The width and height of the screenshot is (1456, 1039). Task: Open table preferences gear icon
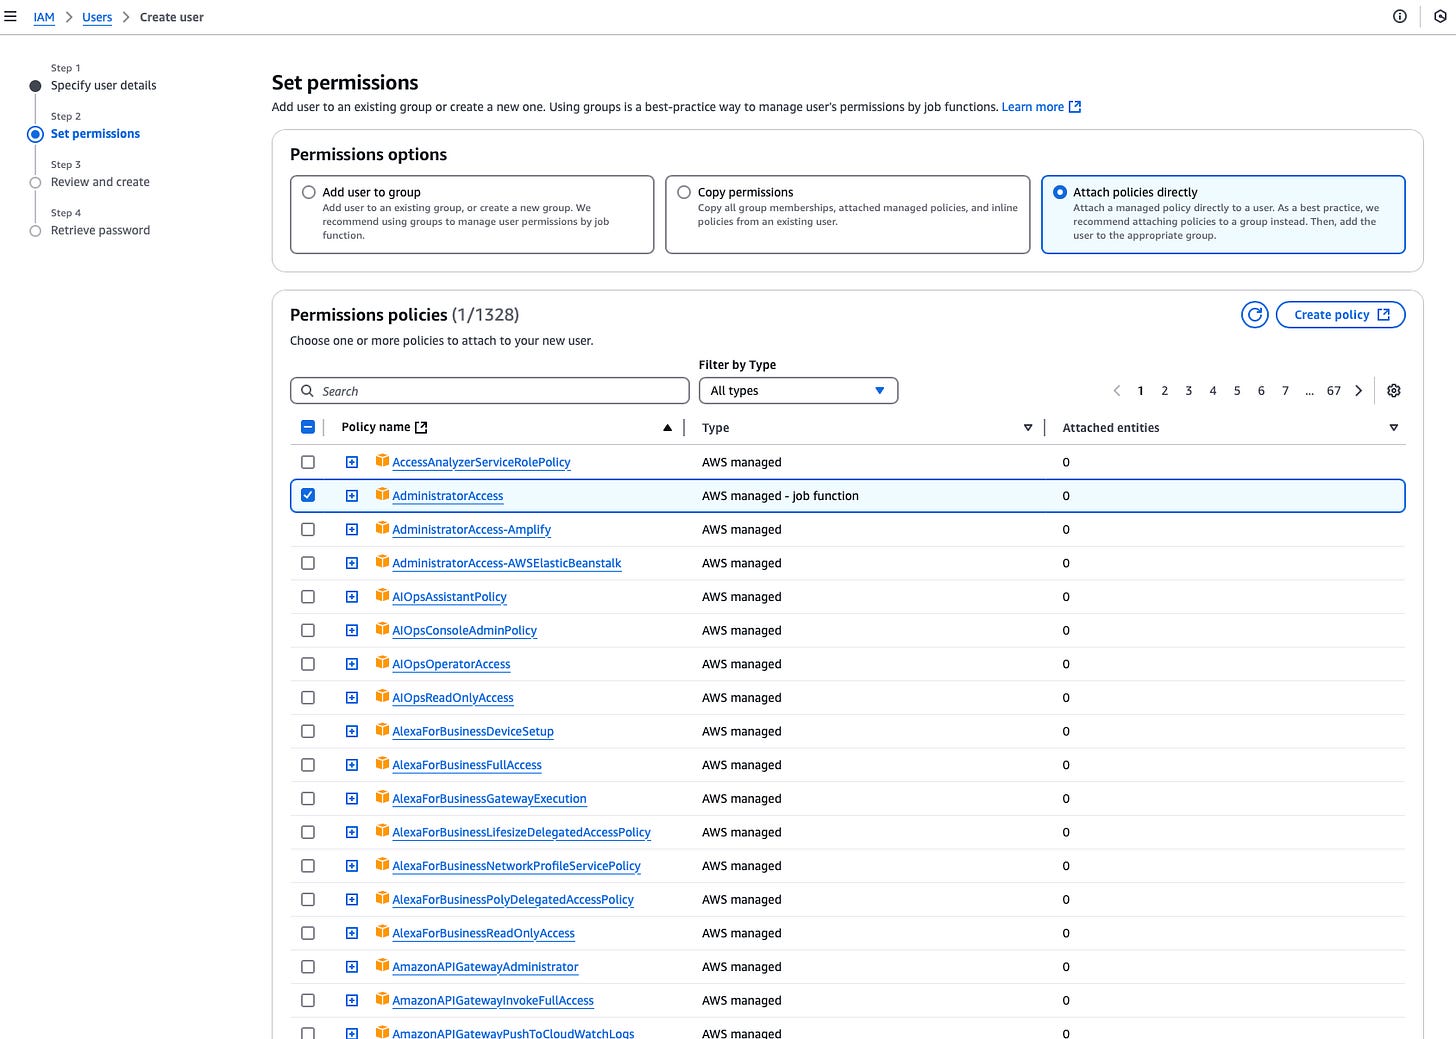(1394, 391)
